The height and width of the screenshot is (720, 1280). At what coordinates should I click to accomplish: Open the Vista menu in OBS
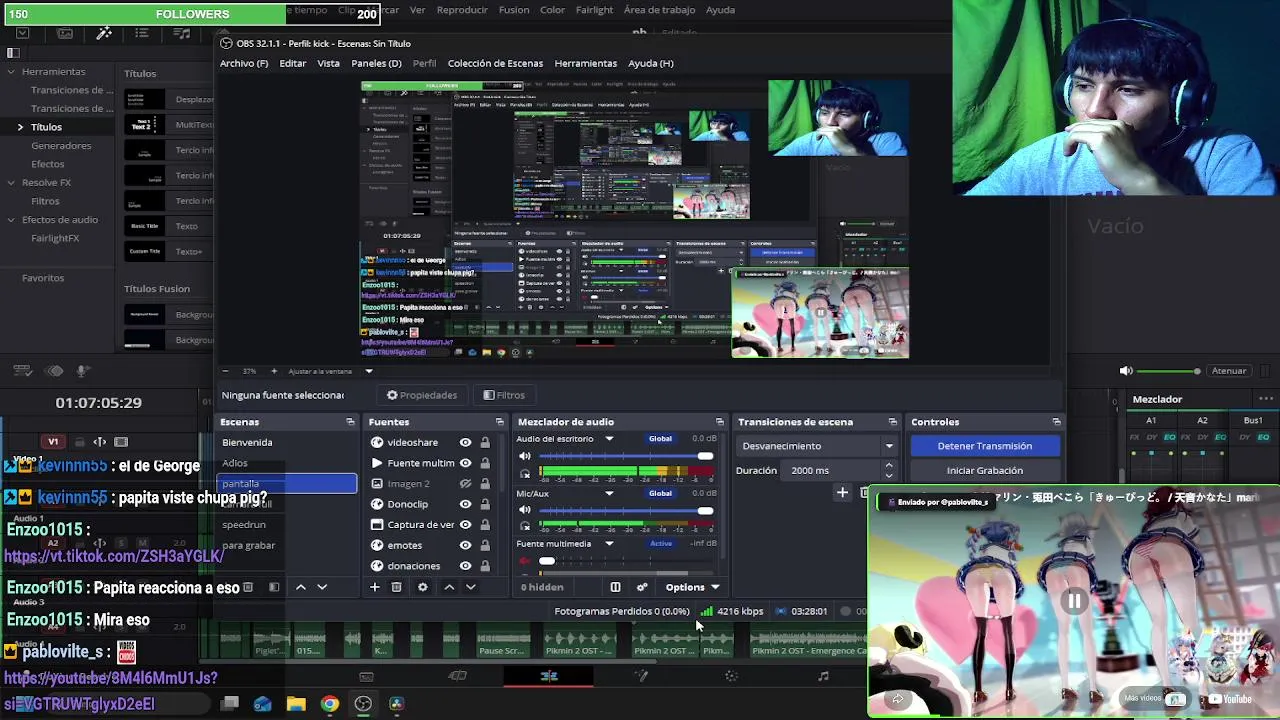click(328, 63)
